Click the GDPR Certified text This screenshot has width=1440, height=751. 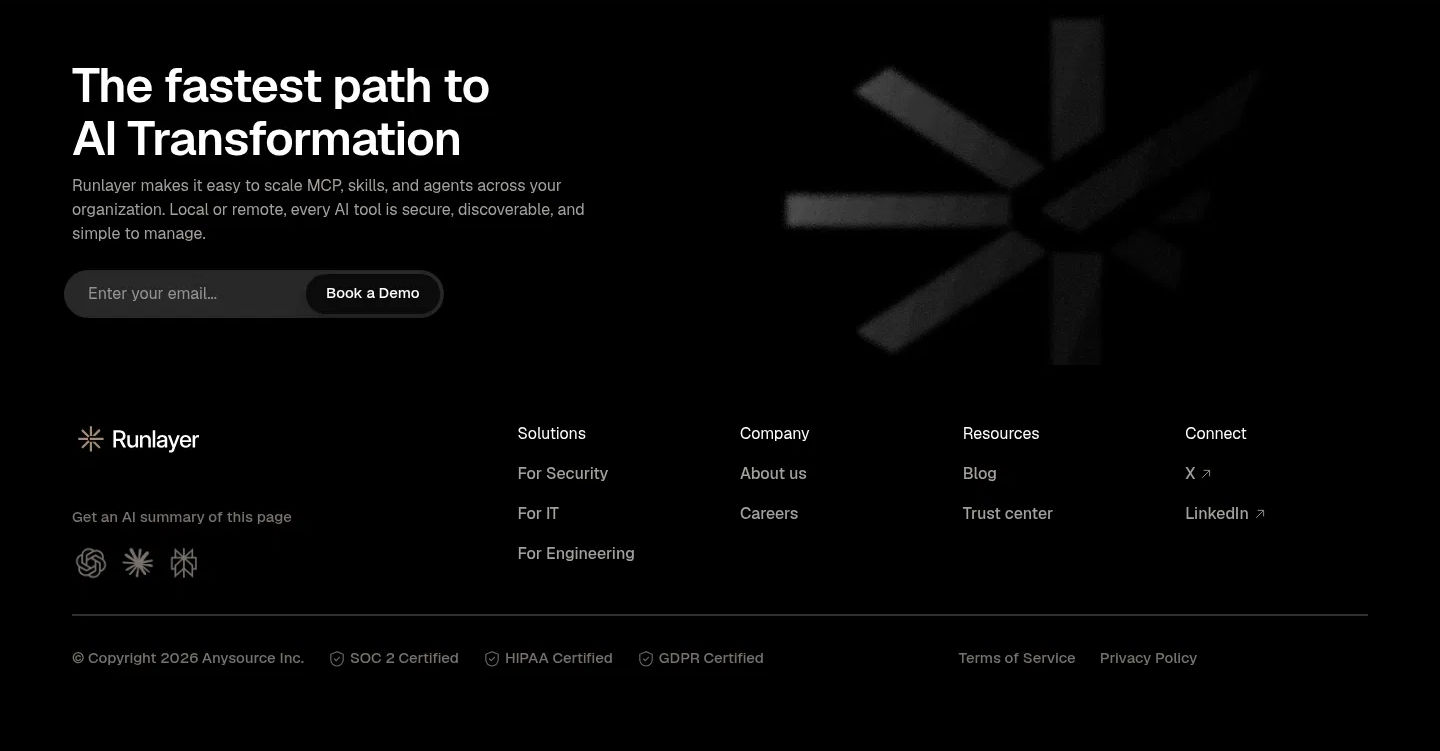tap(711, 658)
